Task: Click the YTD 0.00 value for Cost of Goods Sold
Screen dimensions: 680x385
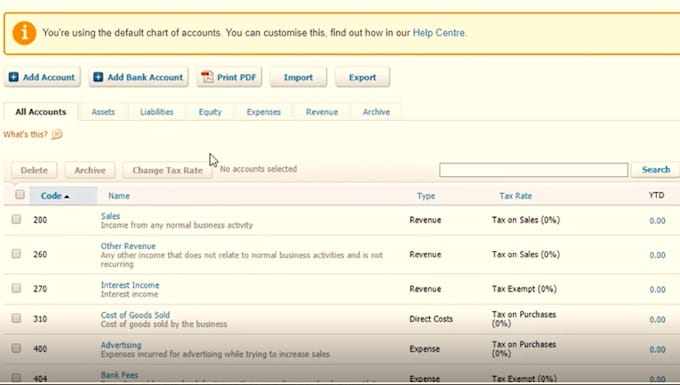Action: click(657, 320)
